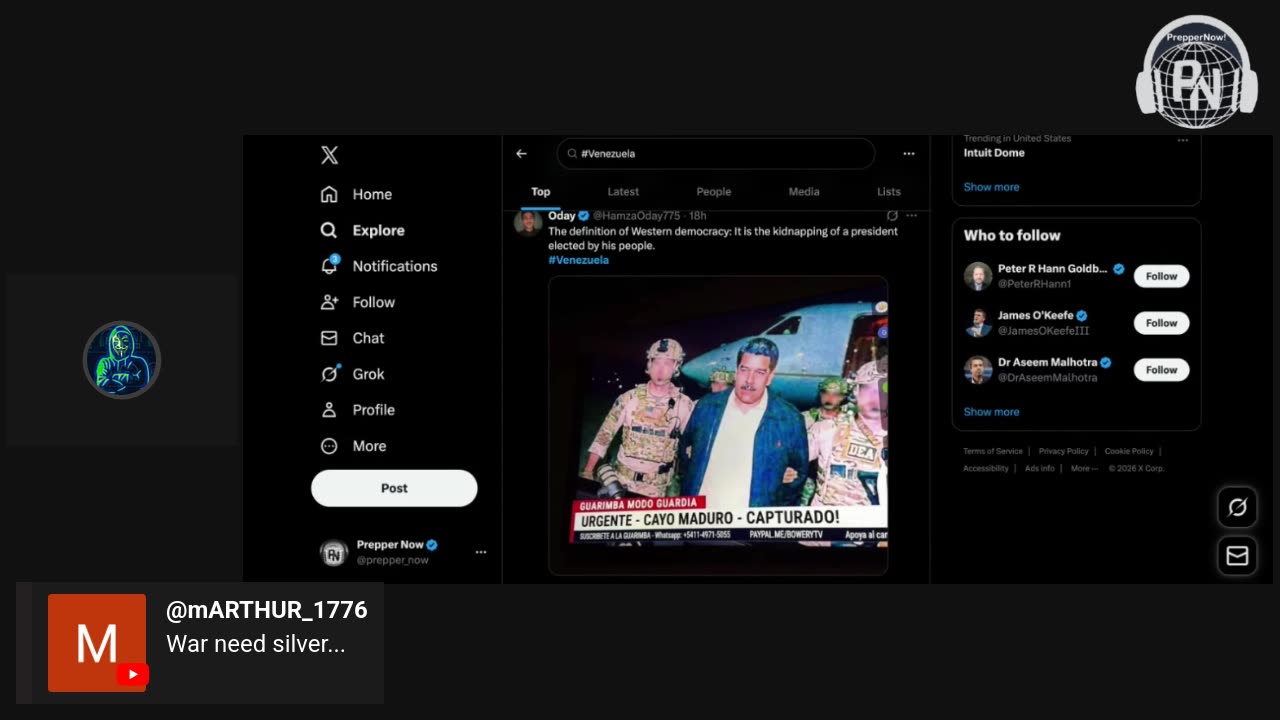Click the Grok slash icon in sidebar
This screenshot has height=720, width=1280.
(329, 374)
